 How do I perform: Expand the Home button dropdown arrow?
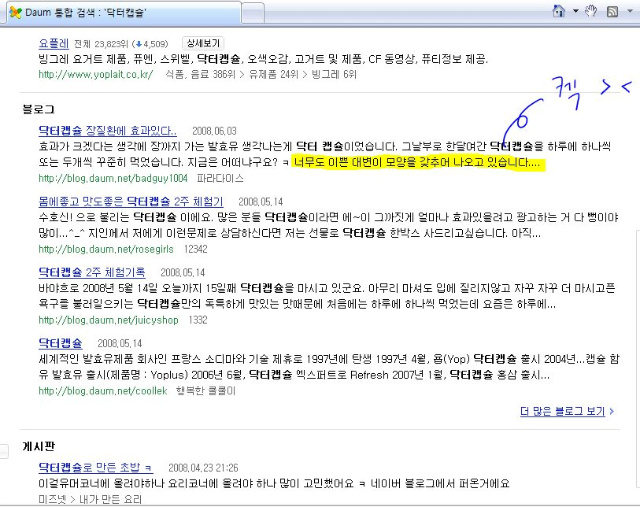pos(576,11)
